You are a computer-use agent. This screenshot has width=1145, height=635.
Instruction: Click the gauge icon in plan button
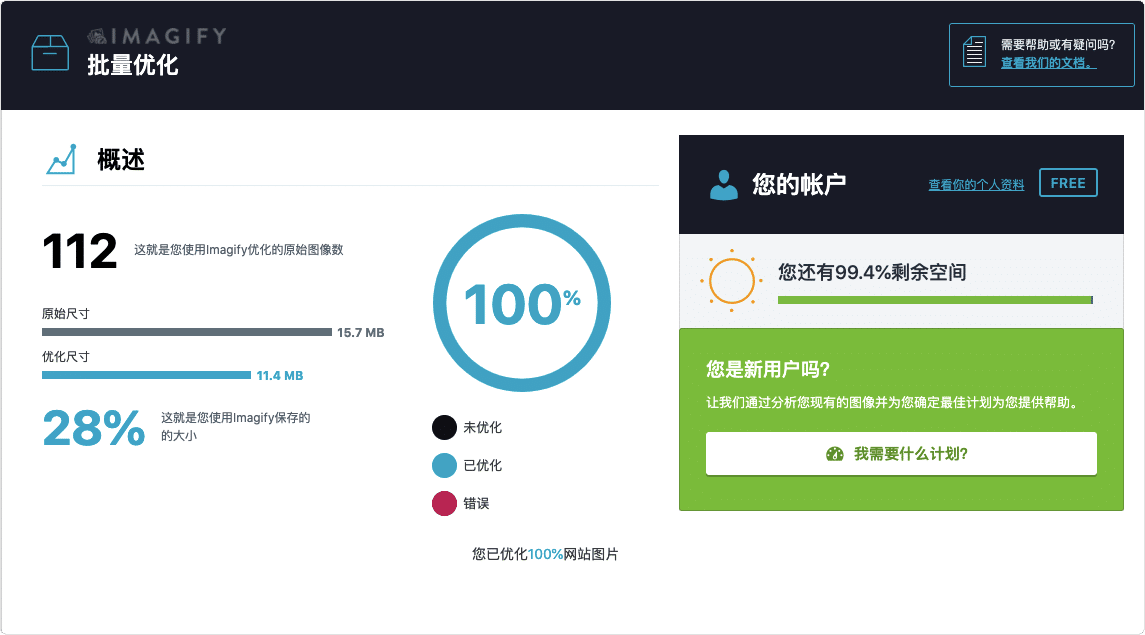(x=835, y=454)
